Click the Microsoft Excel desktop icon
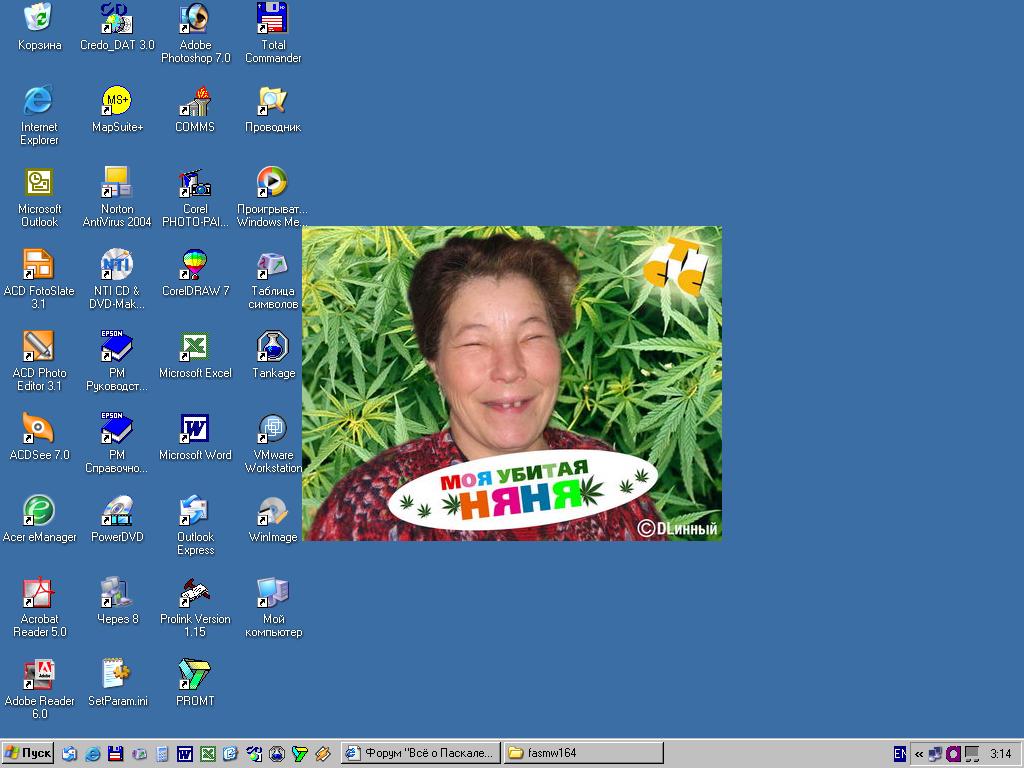This screenshot has width=1024, height=768. coord(195,346)
